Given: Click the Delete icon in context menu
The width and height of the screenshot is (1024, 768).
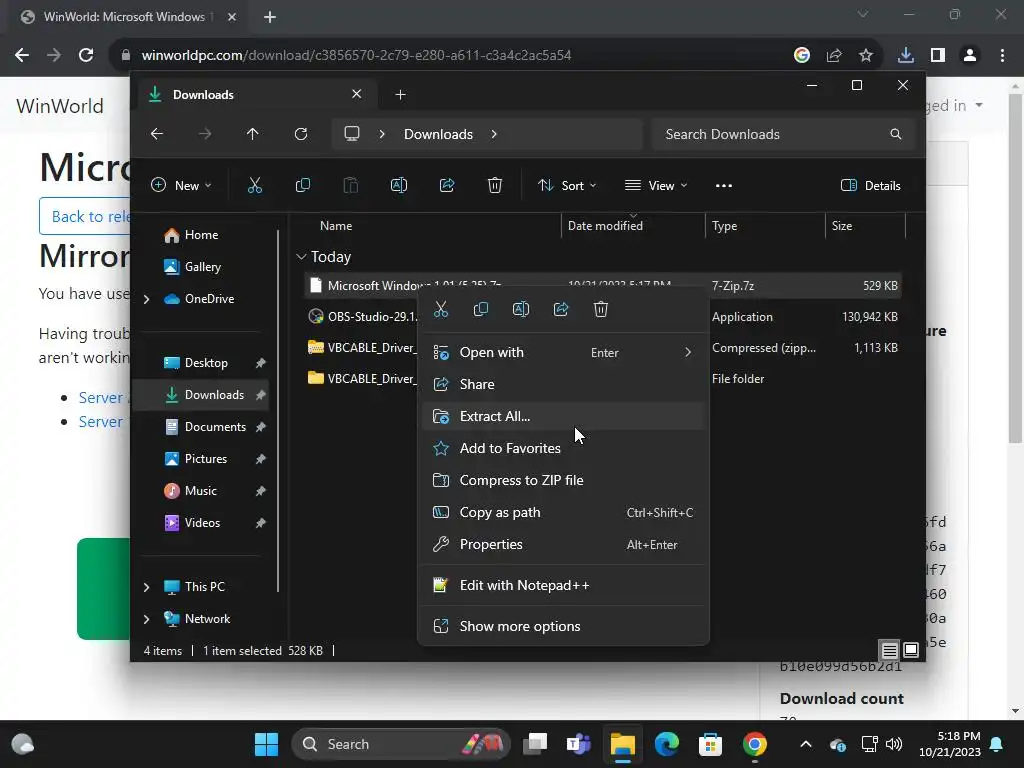Looking at the screenshot, I should click(601, 309).
